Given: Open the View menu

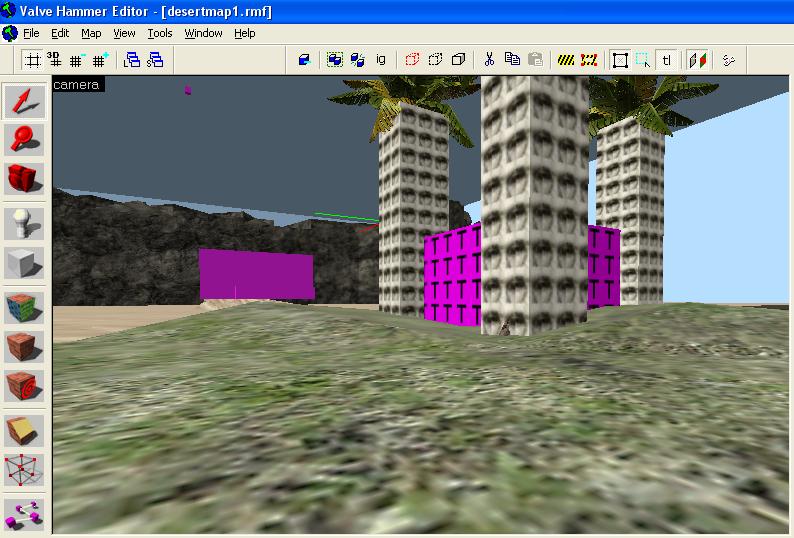Looking at the screenshot, I should (x=124, y=33).
